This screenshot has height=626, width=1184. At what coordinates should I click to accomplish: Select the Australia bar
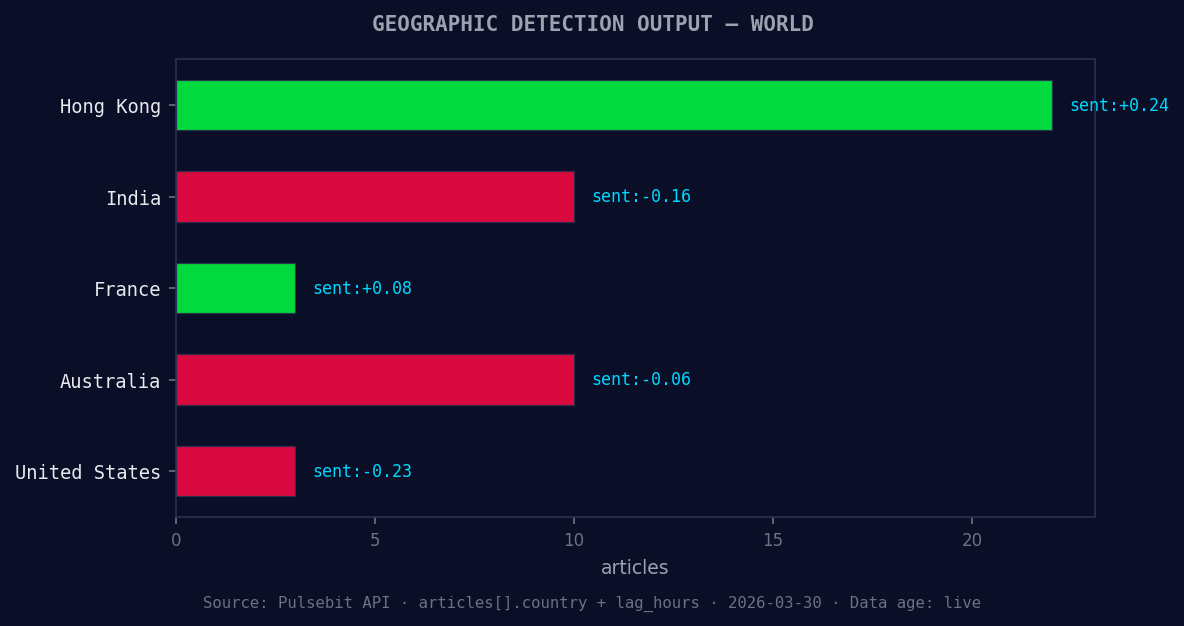[x=375, y=380]
